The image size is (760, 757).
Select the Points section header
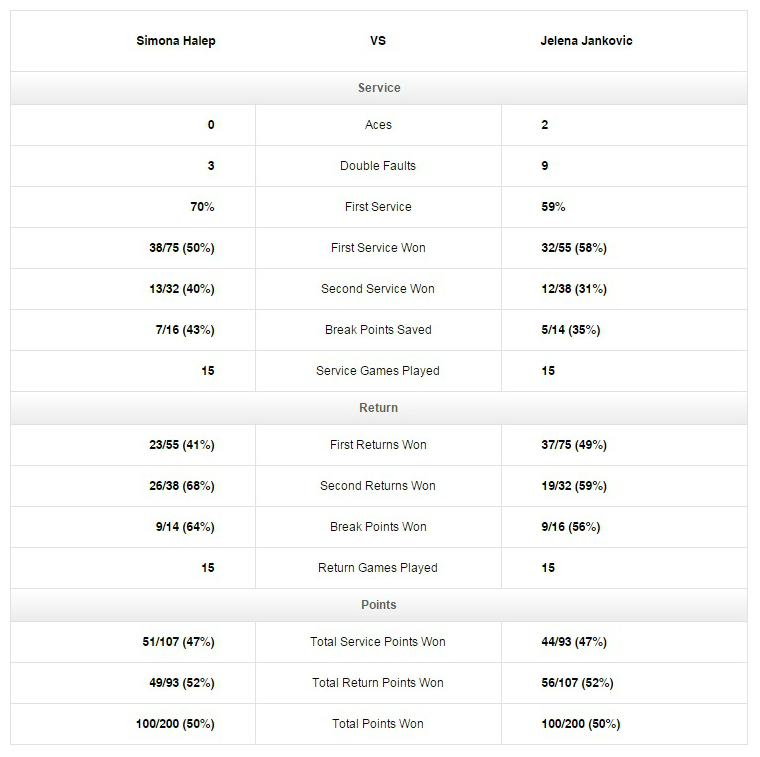click(379, 605)
